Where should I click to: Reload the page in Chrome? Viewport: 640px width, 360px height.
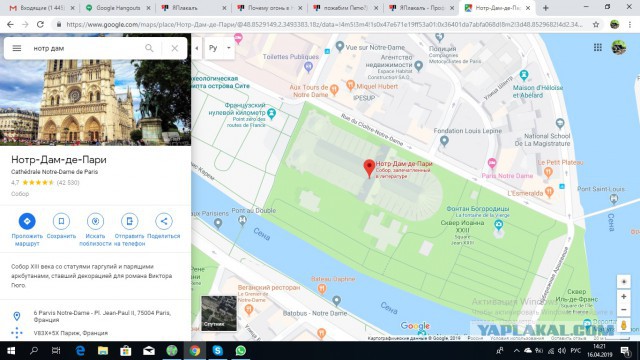tap(40, 24)
